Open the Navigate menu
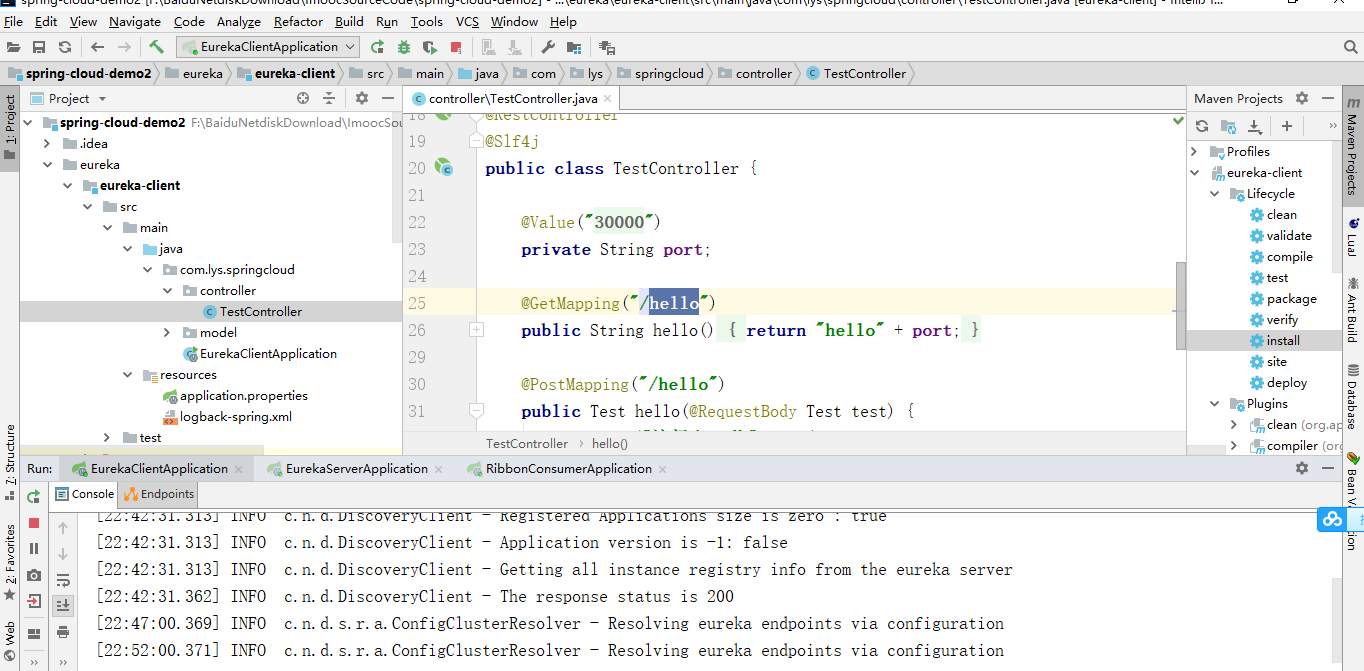 pyautogui.click(x=135, y=21)
